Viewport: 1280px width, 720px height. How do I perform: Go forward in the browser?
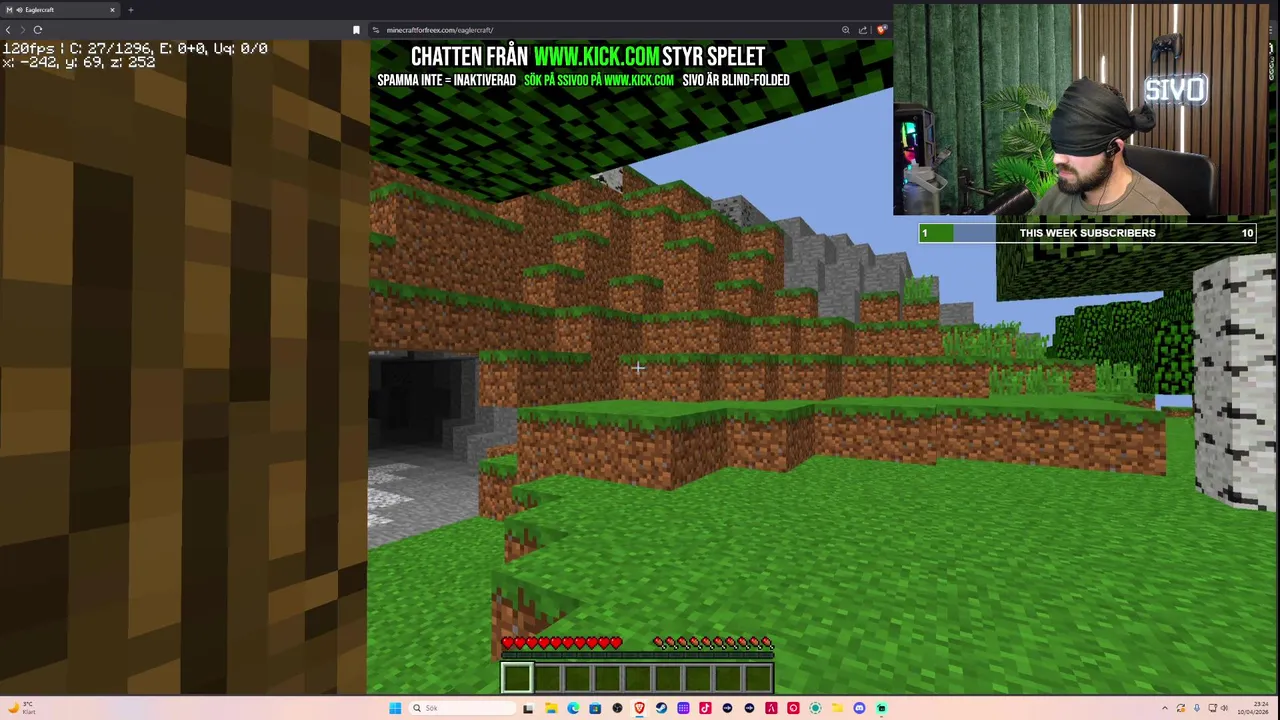point(22,30)
